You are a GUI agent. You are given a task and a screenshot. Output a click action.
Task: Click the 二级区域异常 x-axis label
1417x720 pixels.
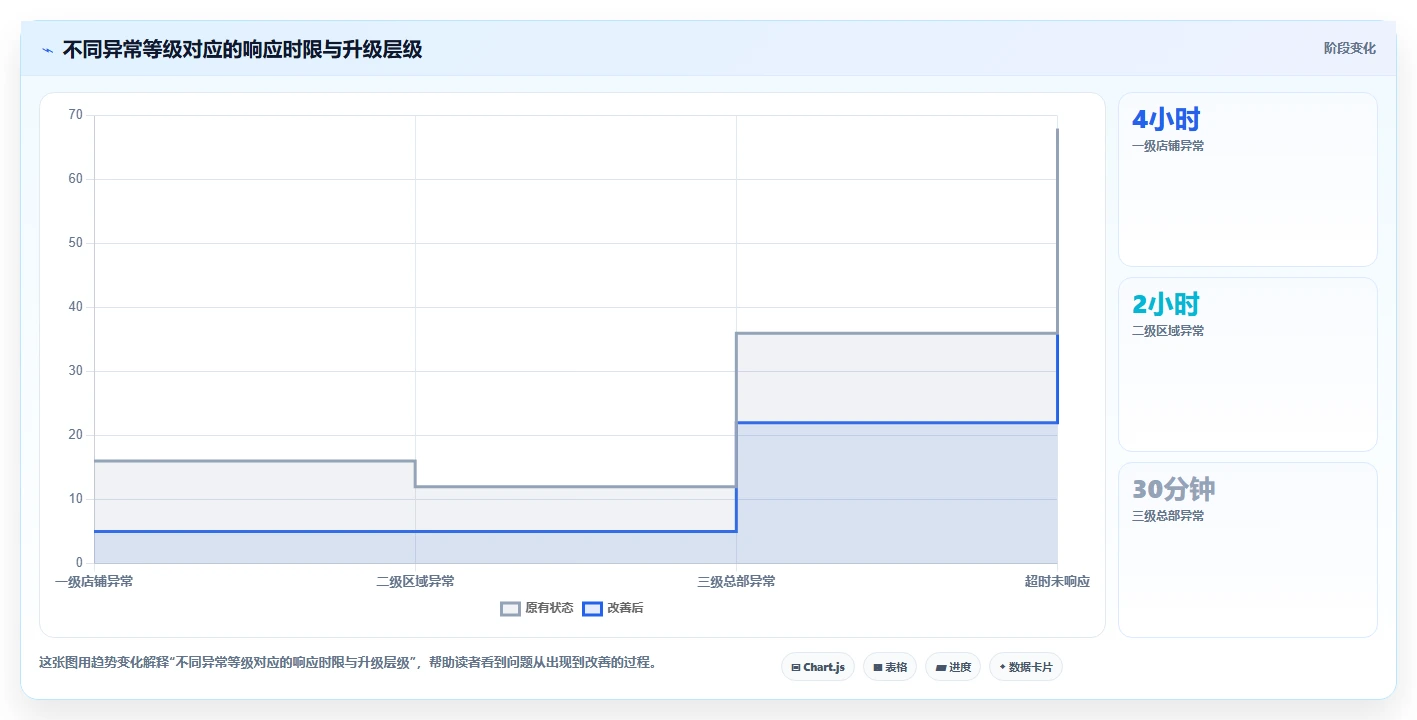click(415, 581)
